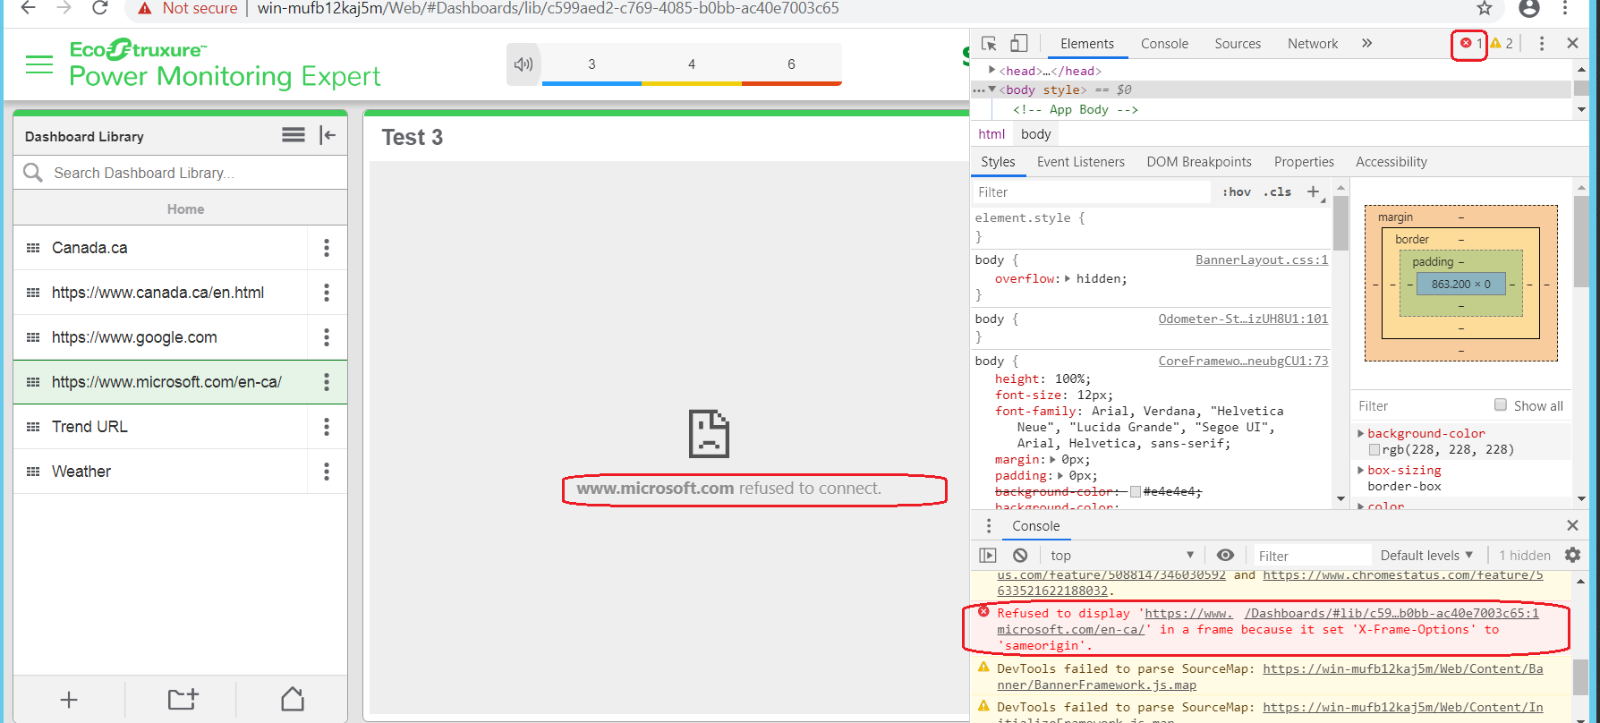
Task: Mute alarms with the speaker icon
Action: (x=523, y=65)
